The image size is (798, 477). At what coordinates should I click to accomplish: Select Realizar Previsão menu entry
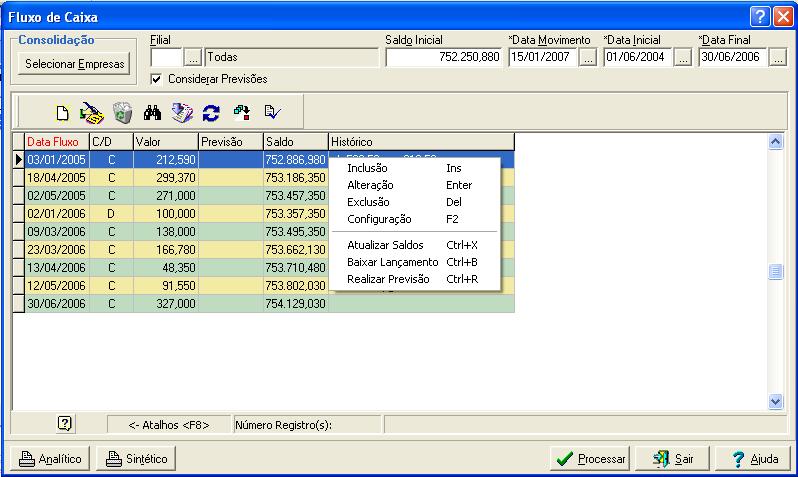point(415,279)
